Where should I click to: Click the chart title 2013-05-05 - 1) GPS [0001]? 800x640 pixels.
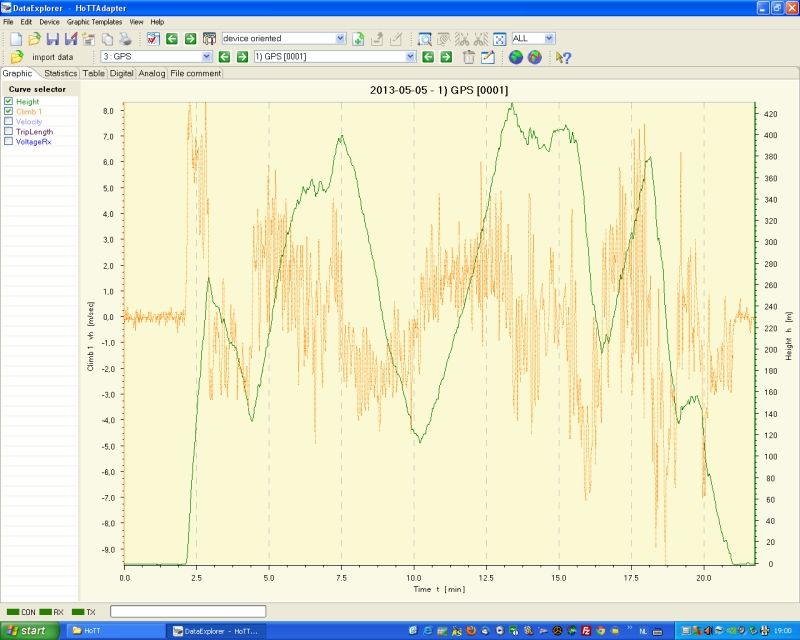(x=439, y=90)
